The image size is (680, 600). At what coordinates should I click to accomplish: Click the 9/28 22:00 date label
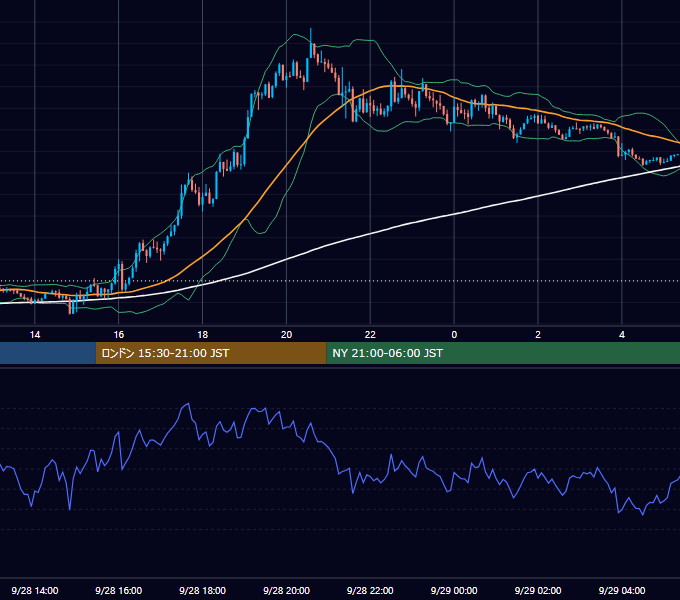coord(370,590)
